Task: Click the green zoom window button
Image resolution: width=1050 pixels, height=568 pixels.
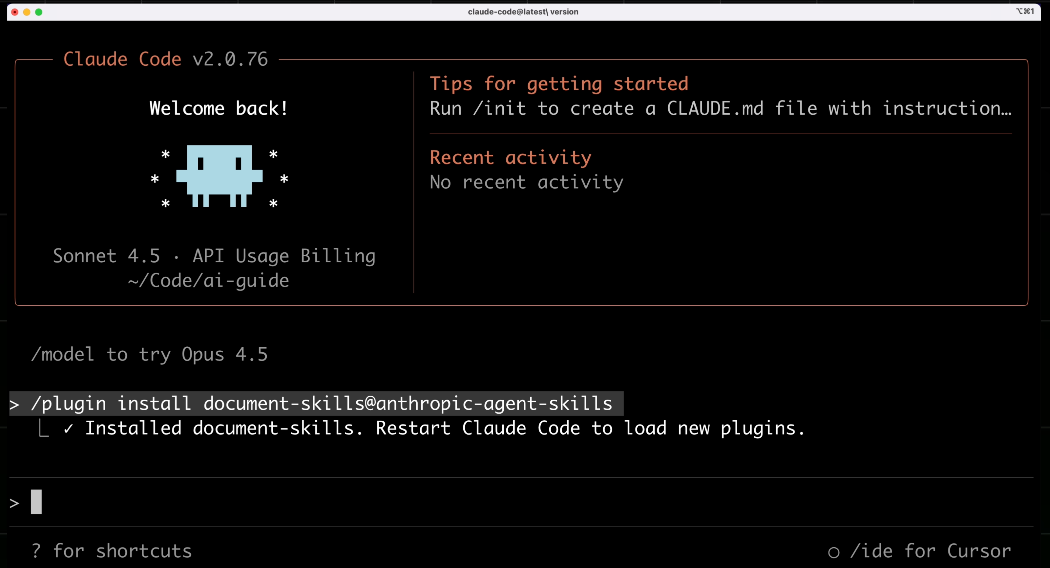Action: pos(39,12)
